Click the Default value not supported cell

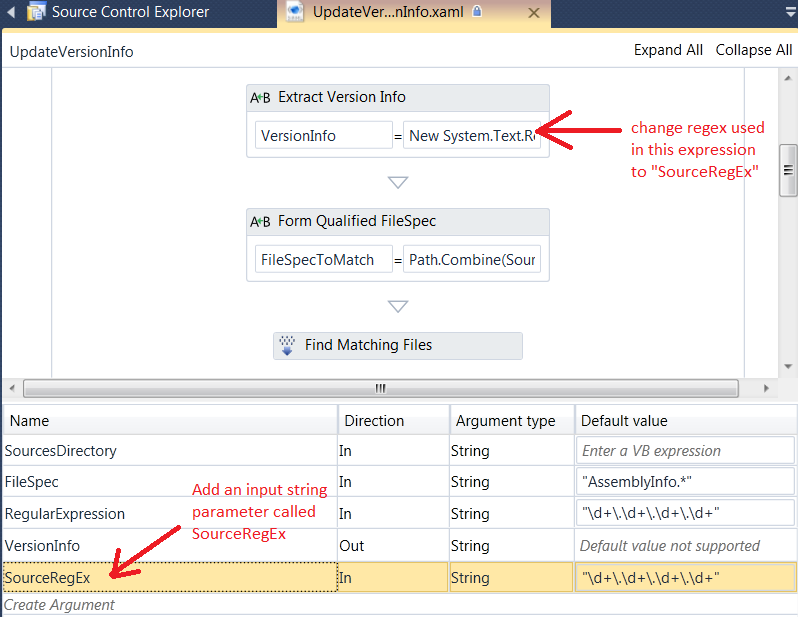pyautogui.click(x=685, y=546)
